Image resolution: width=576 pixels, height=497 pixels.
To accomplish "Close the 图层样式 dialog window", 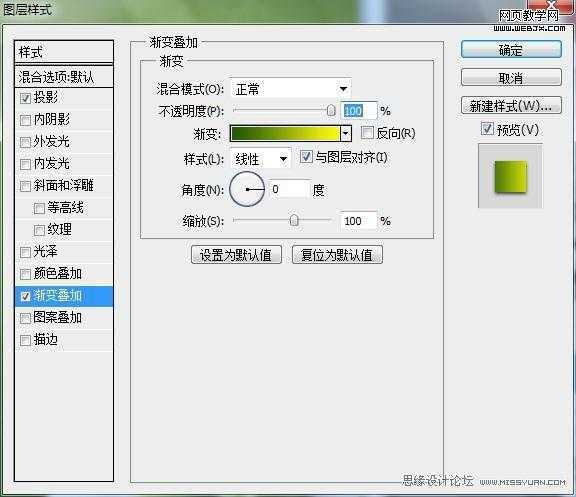I will tap(550, 5).
